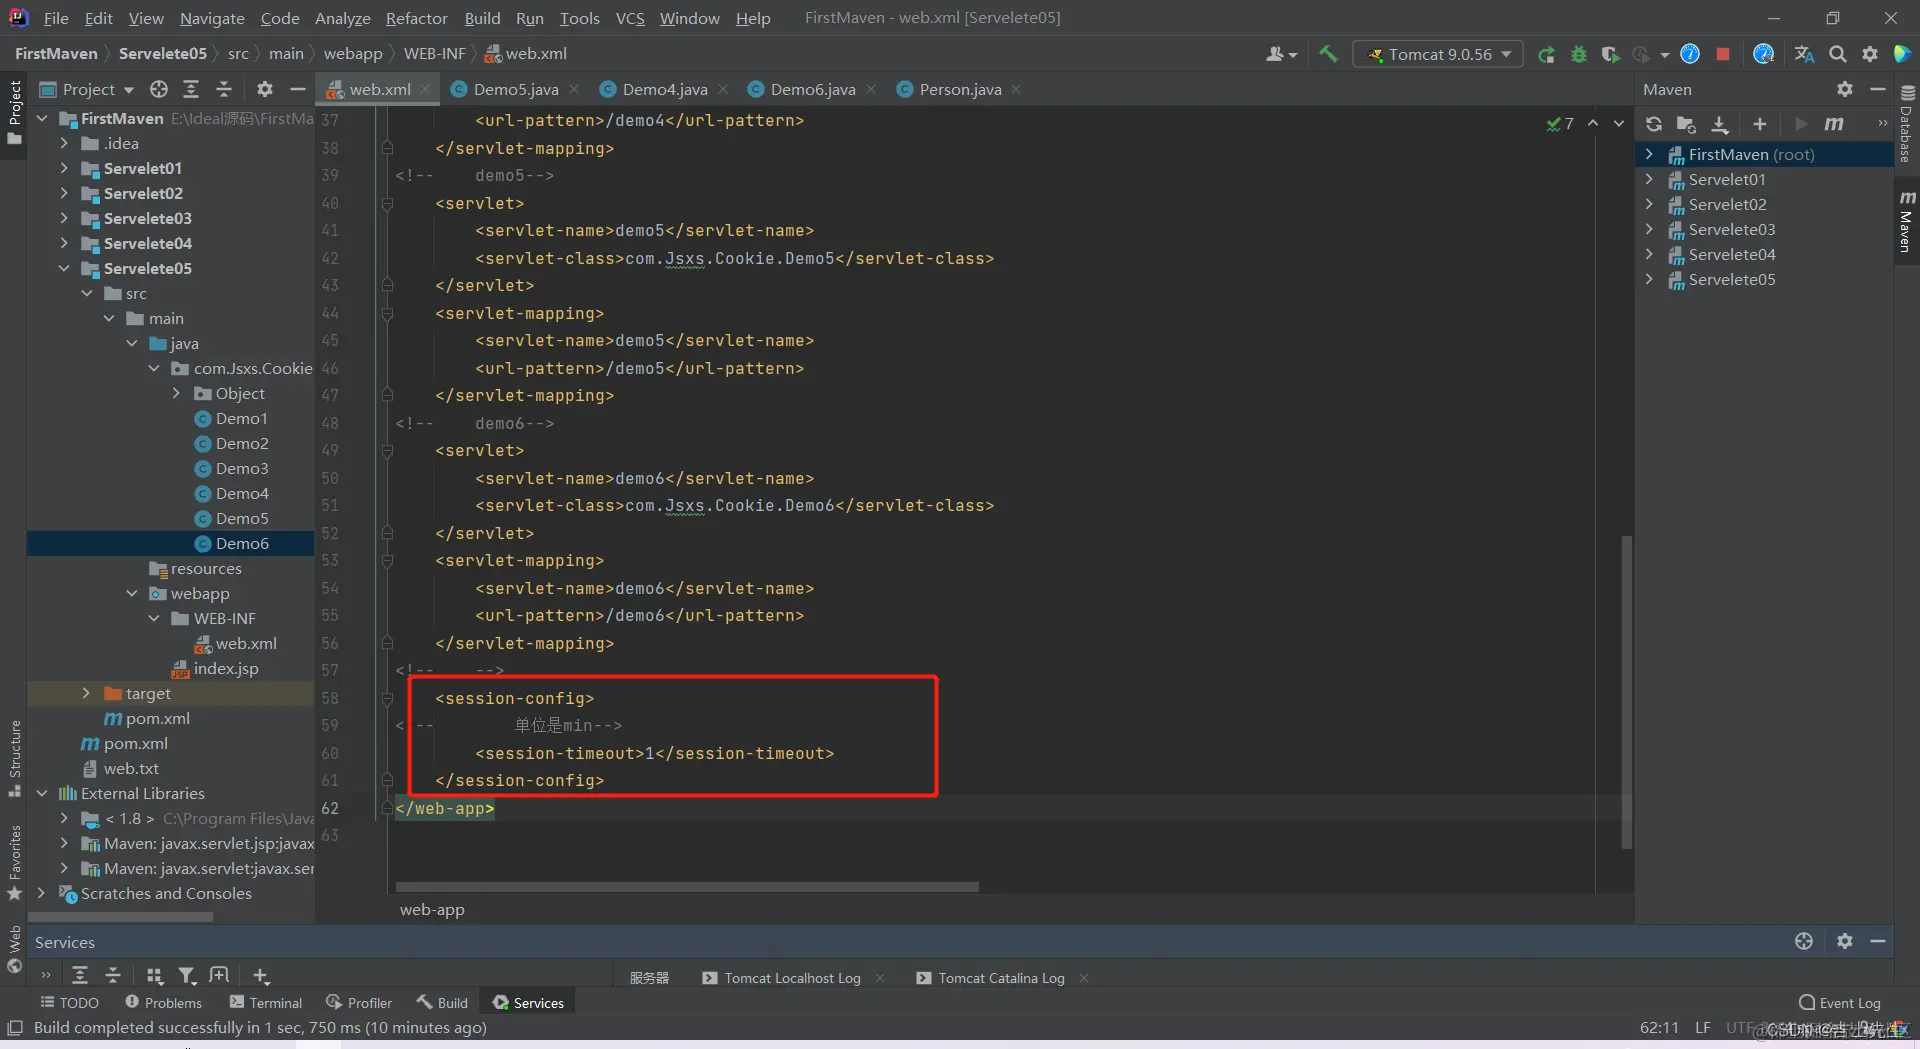Open the Project view selector dropdown
This screenshot has width=1920, height=1049.
point(87,89)
